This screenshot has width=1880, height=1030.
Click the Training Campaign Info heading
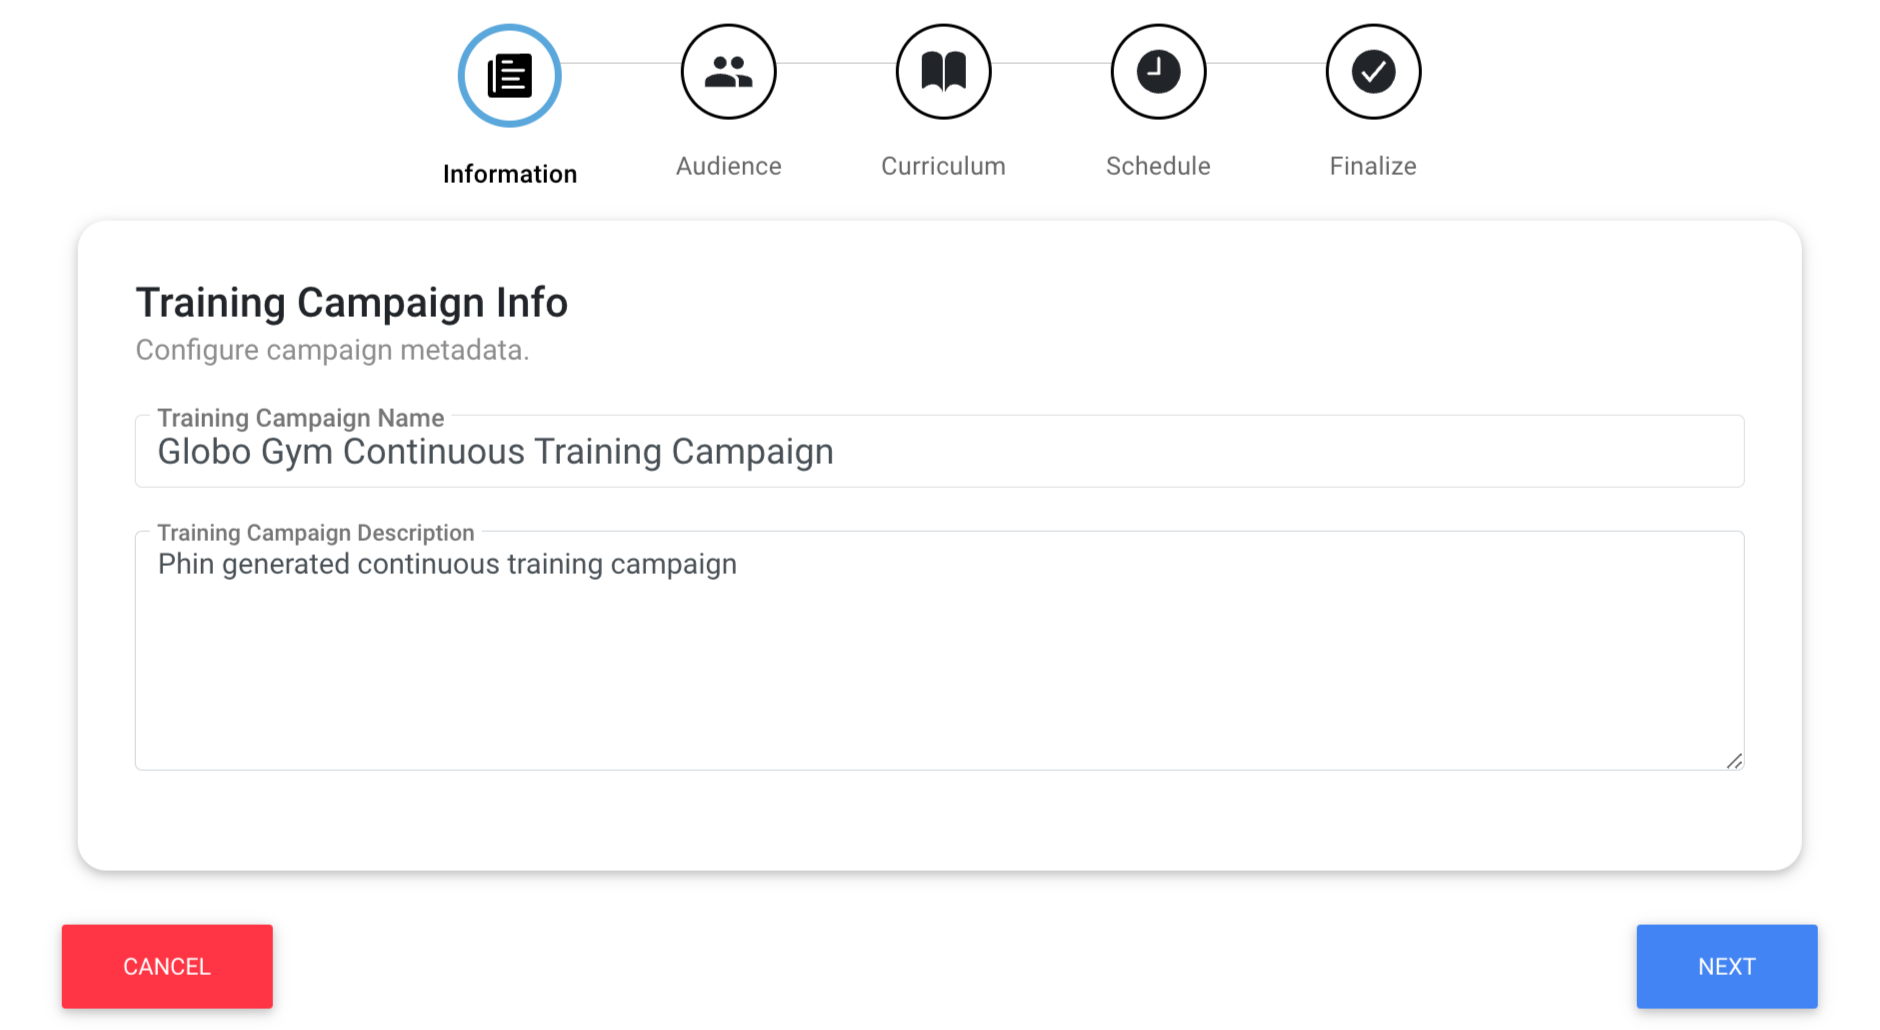[352, 302]
